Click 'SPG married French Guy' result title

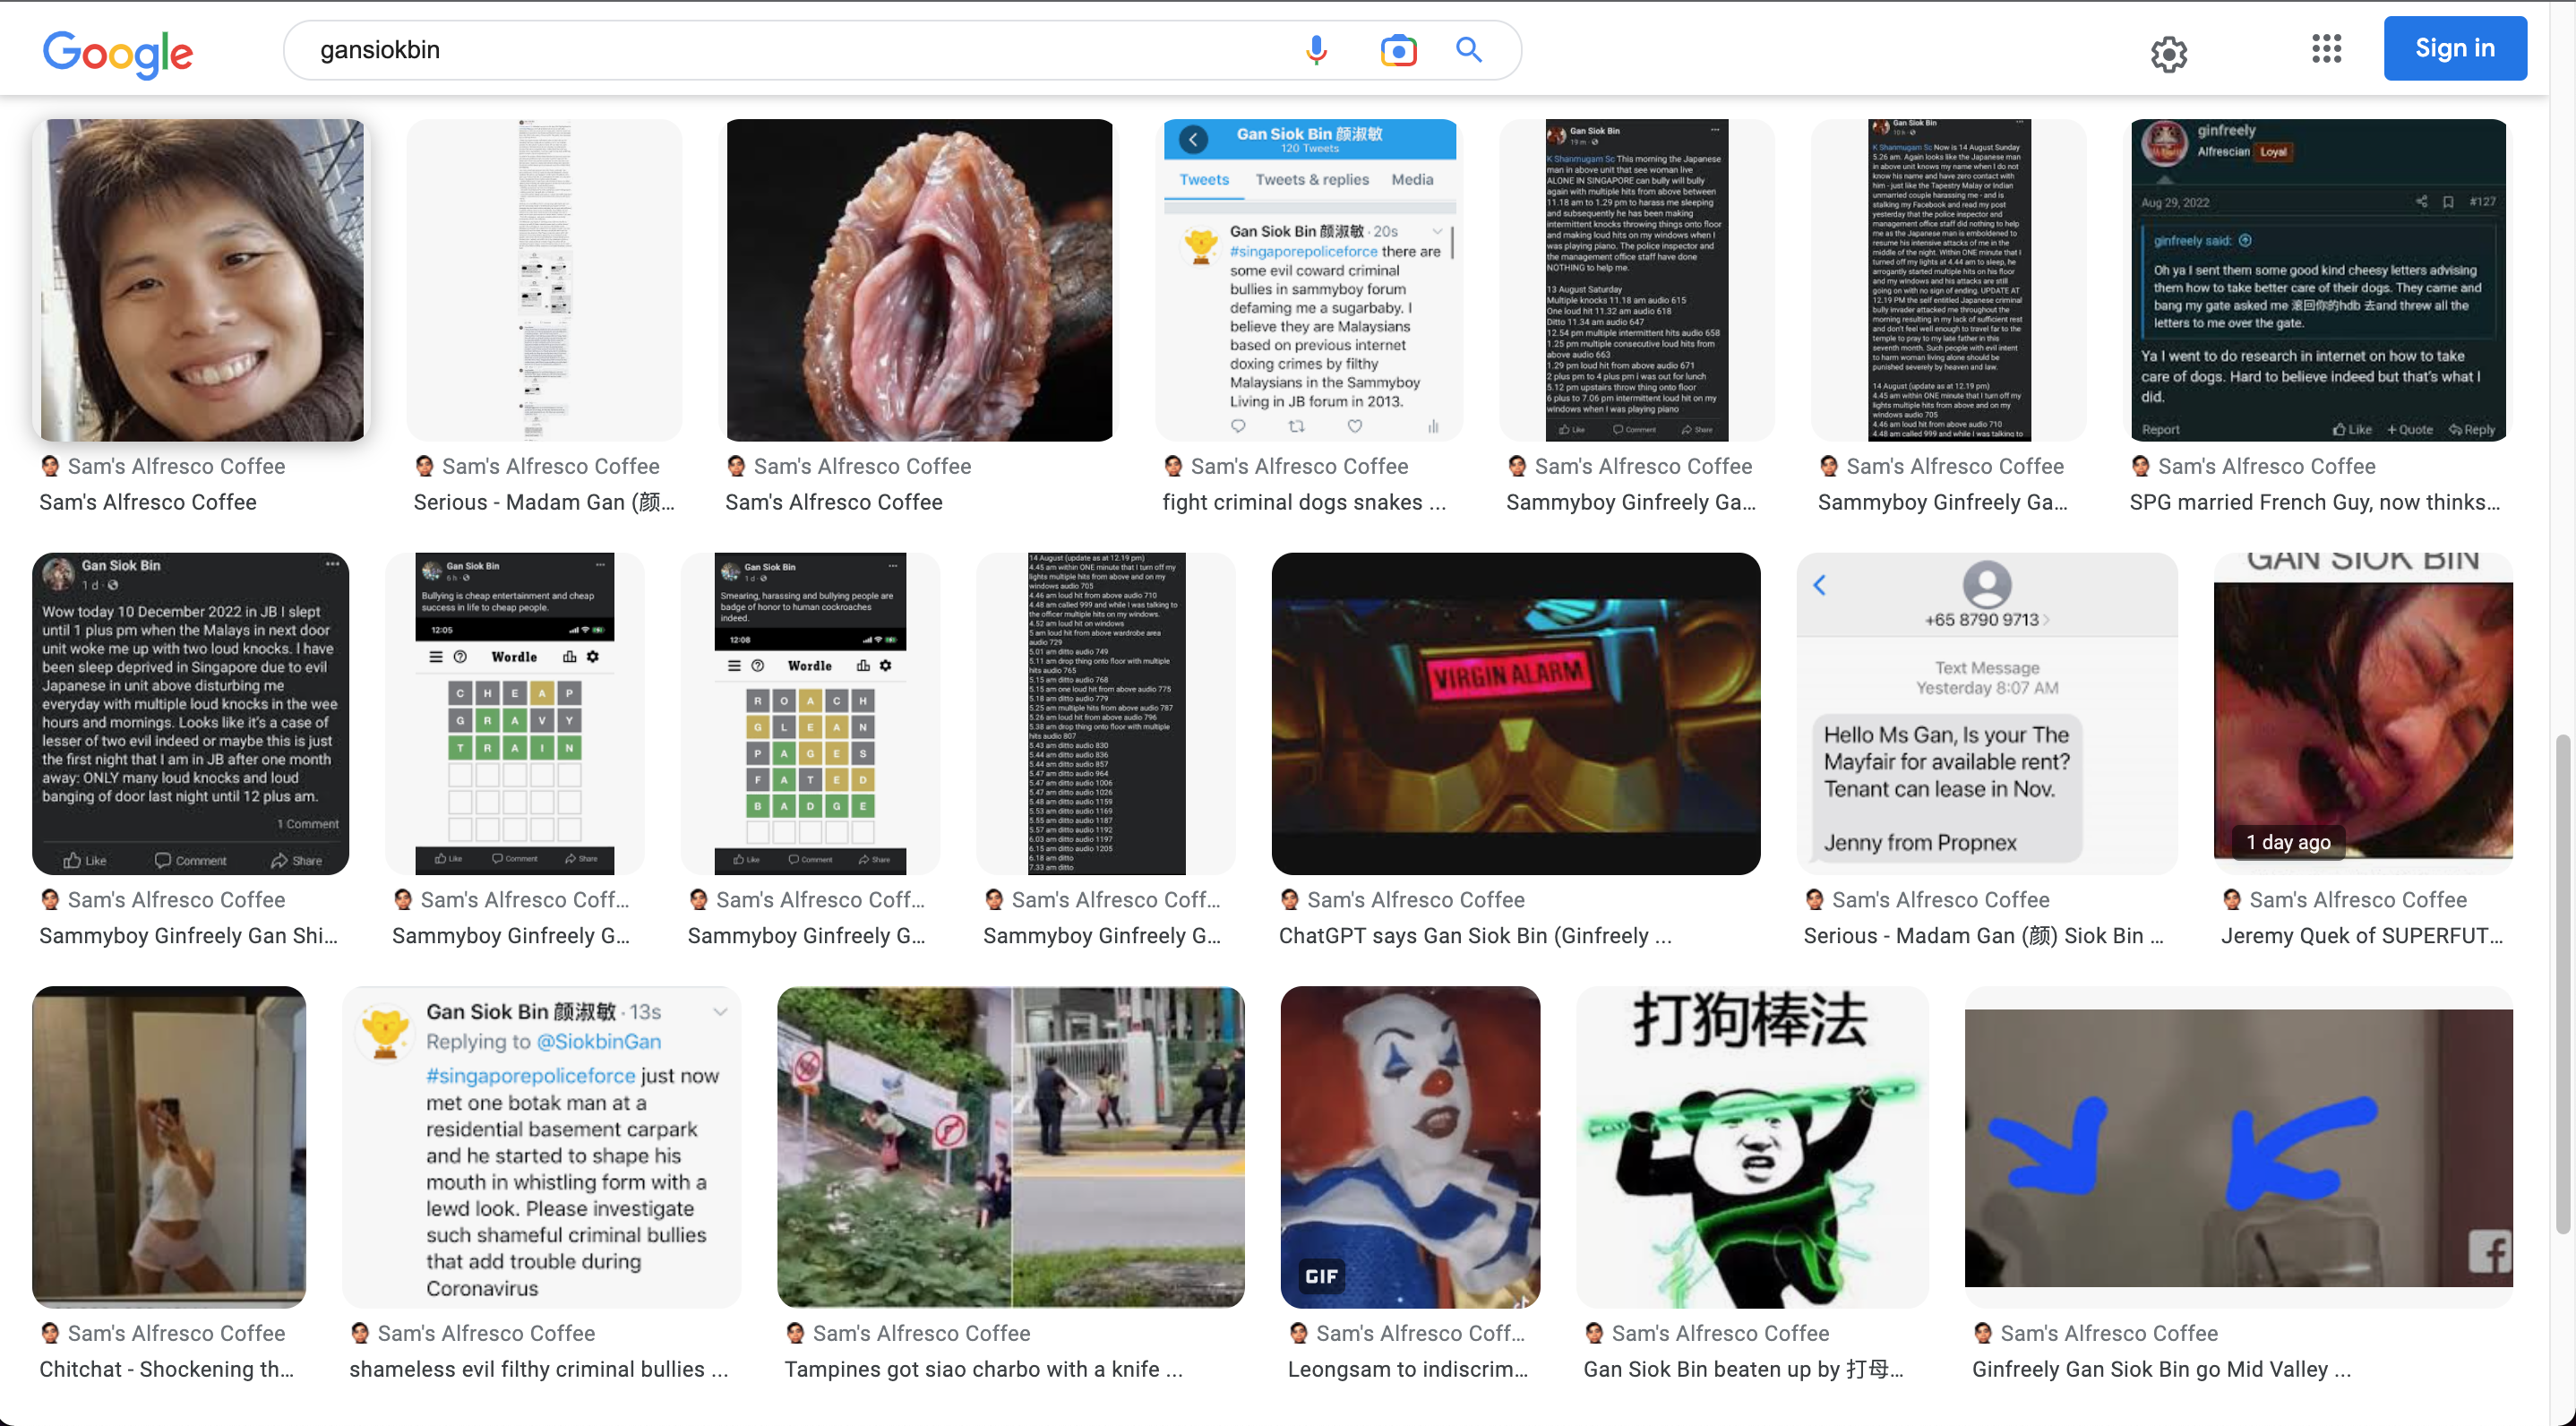click(2314, 502)
